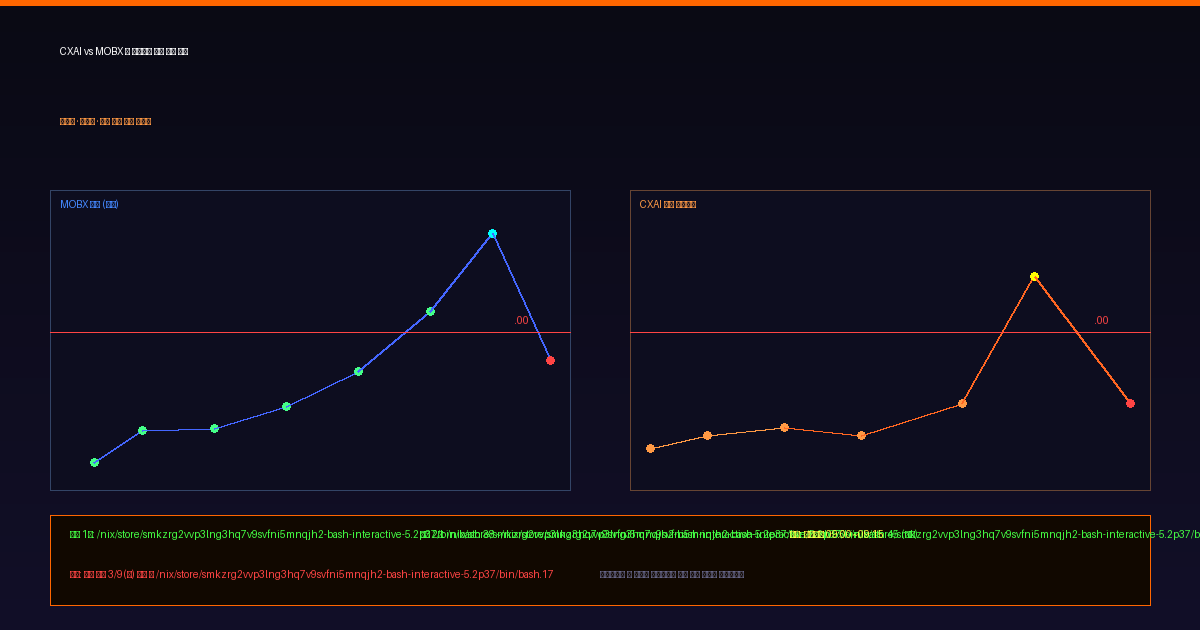
Task: Click the grey note text in bottom box
Action: pyautogui.click(x=672, y=574)
